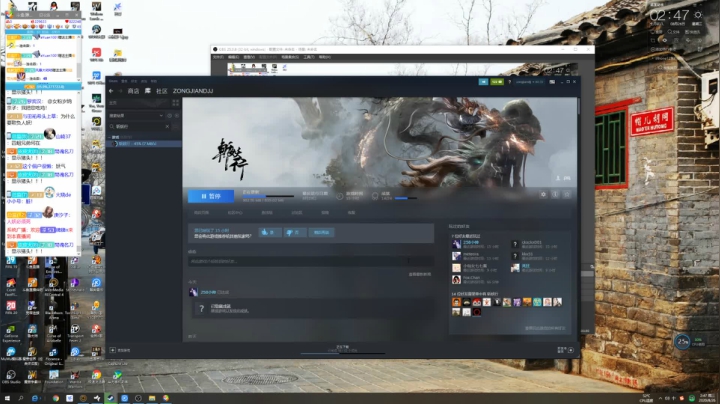Choose thumbs down 否 for the review
This screenshot has width=720, height=404.
(x=295, y=232)
